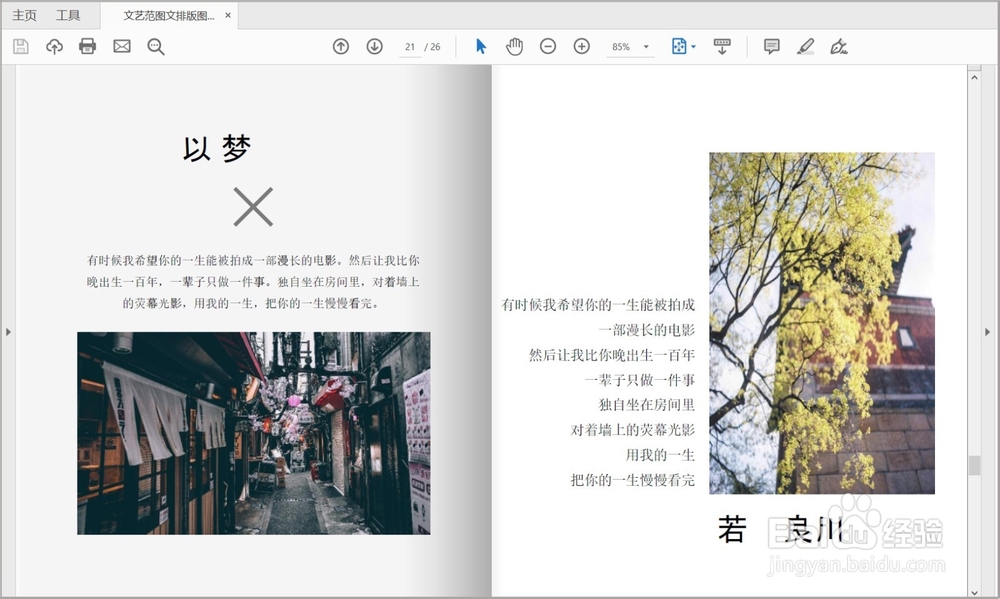Expand the left navigation side panel
The width and height of the screenshot is (1000, 599).
click(8, 332)
